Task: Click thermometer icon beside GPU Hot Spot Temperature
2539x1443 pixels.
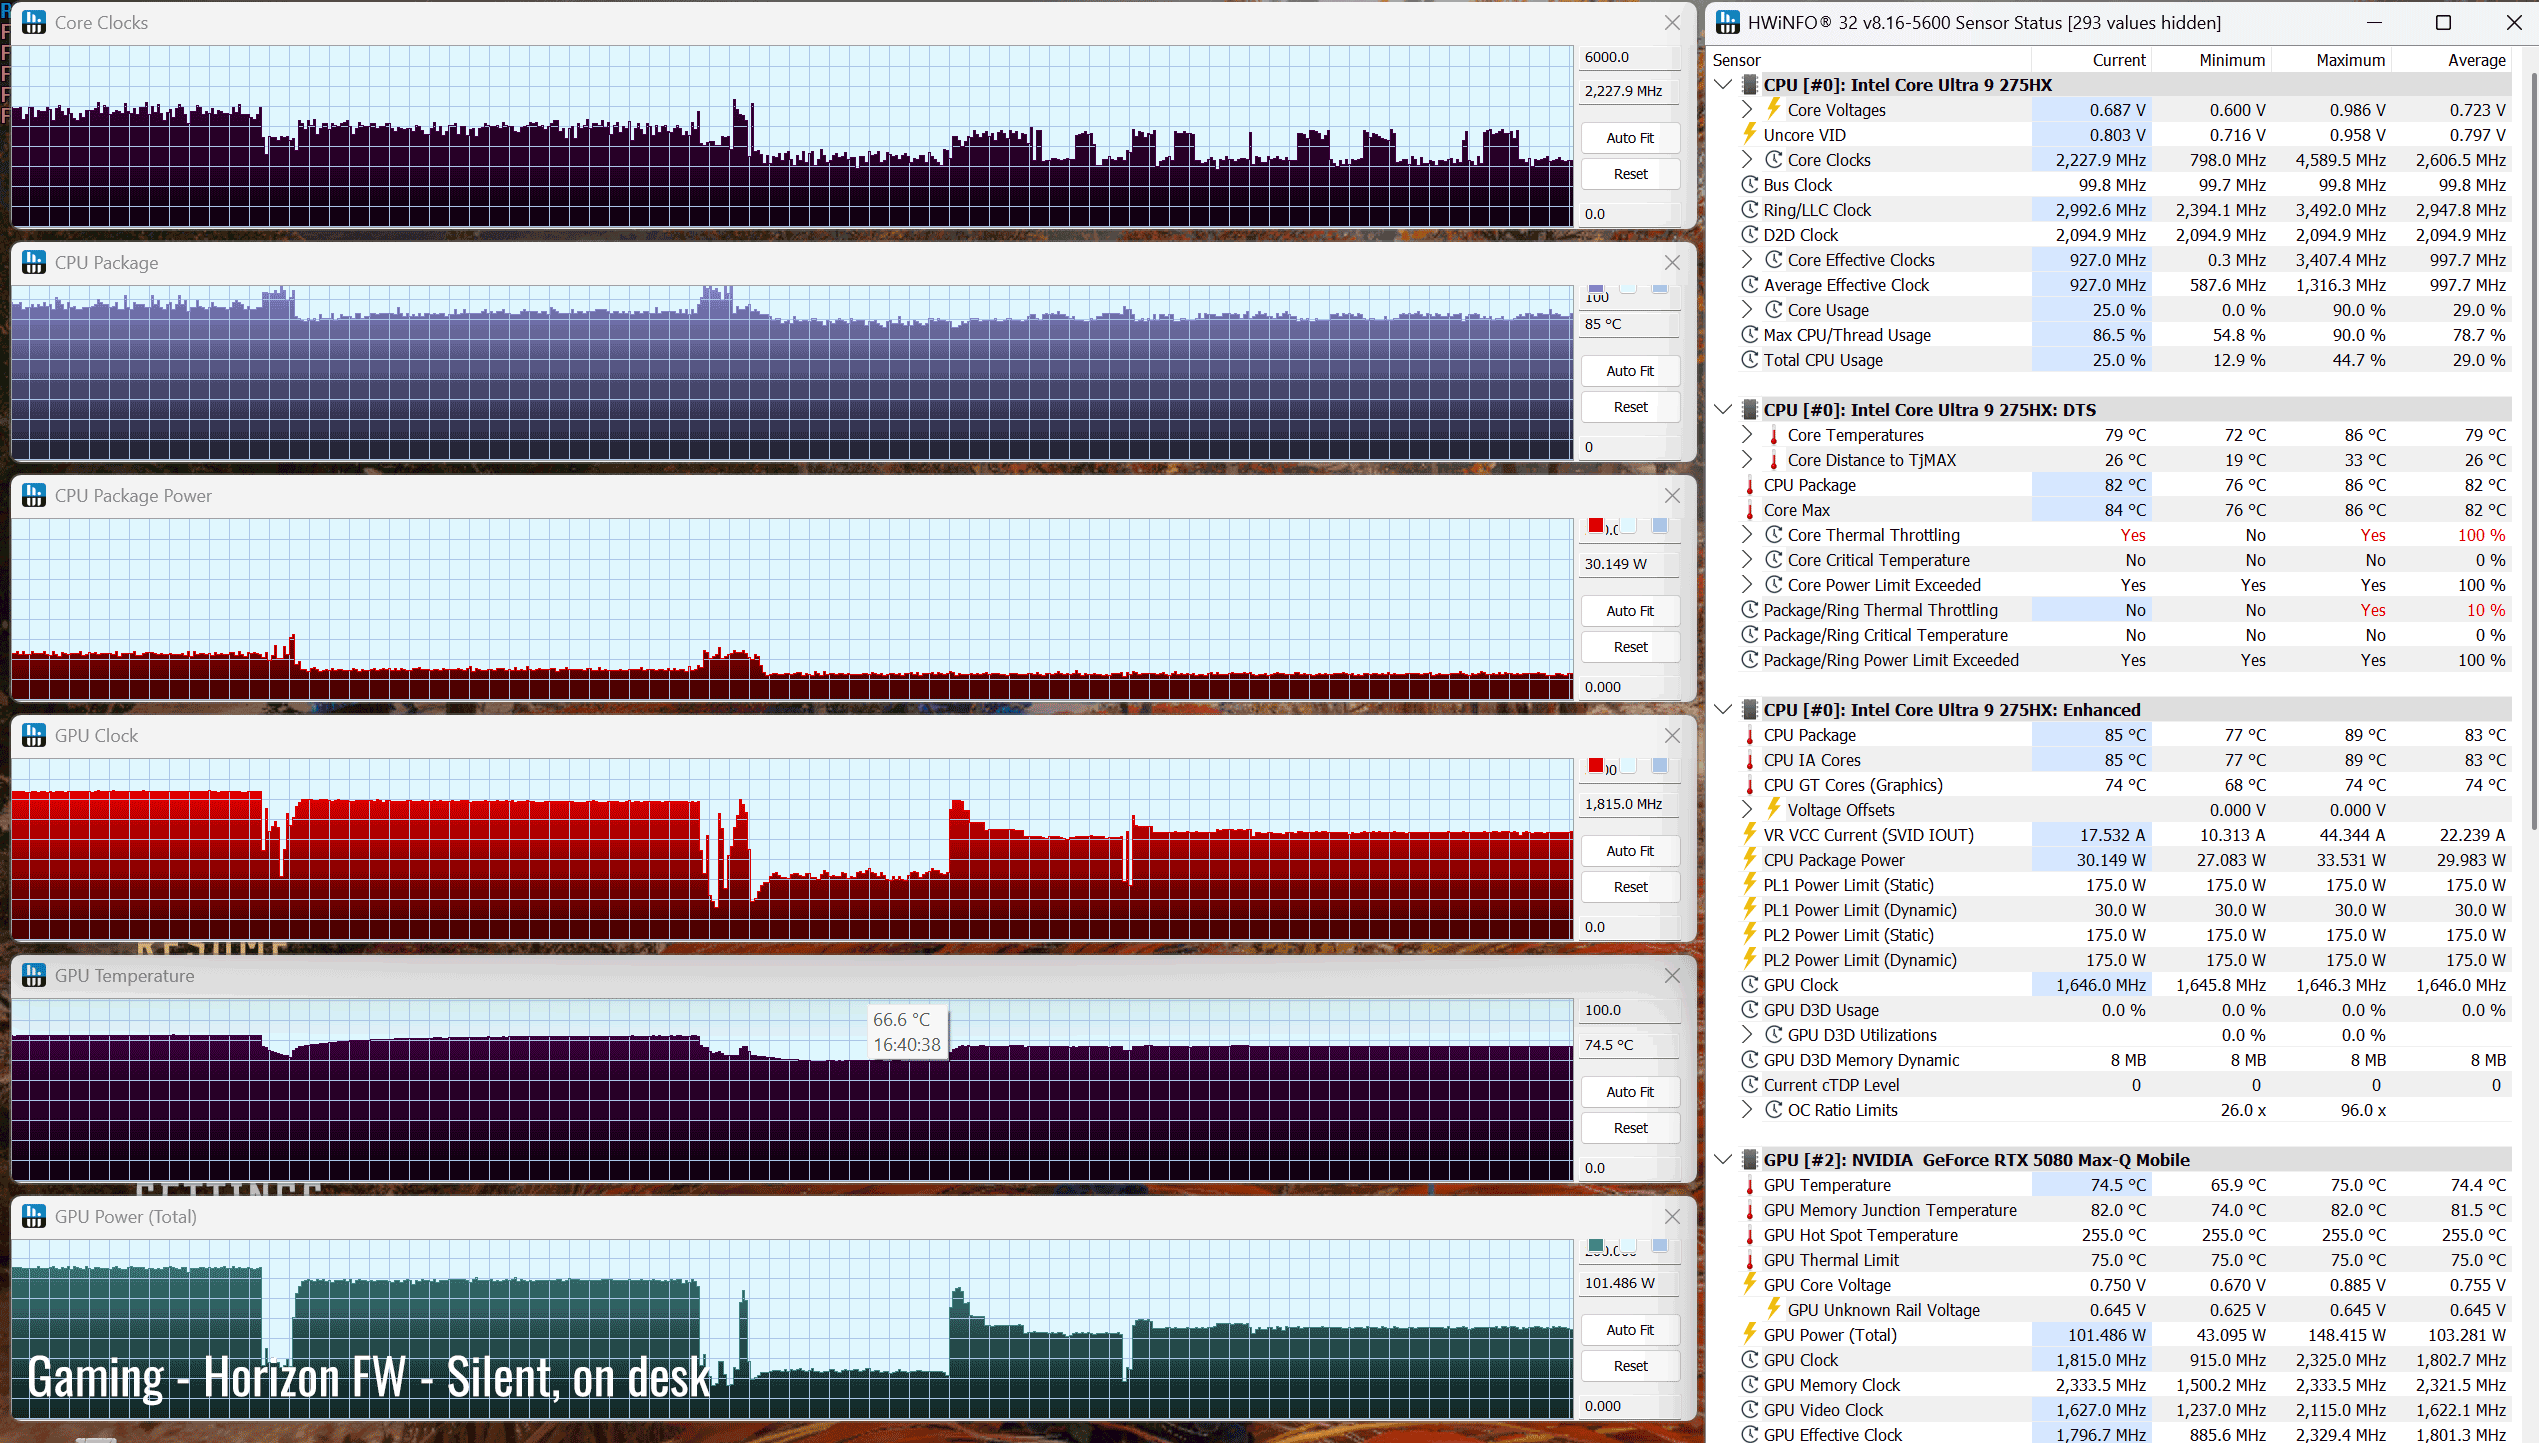Action: click(1750, 1235)
